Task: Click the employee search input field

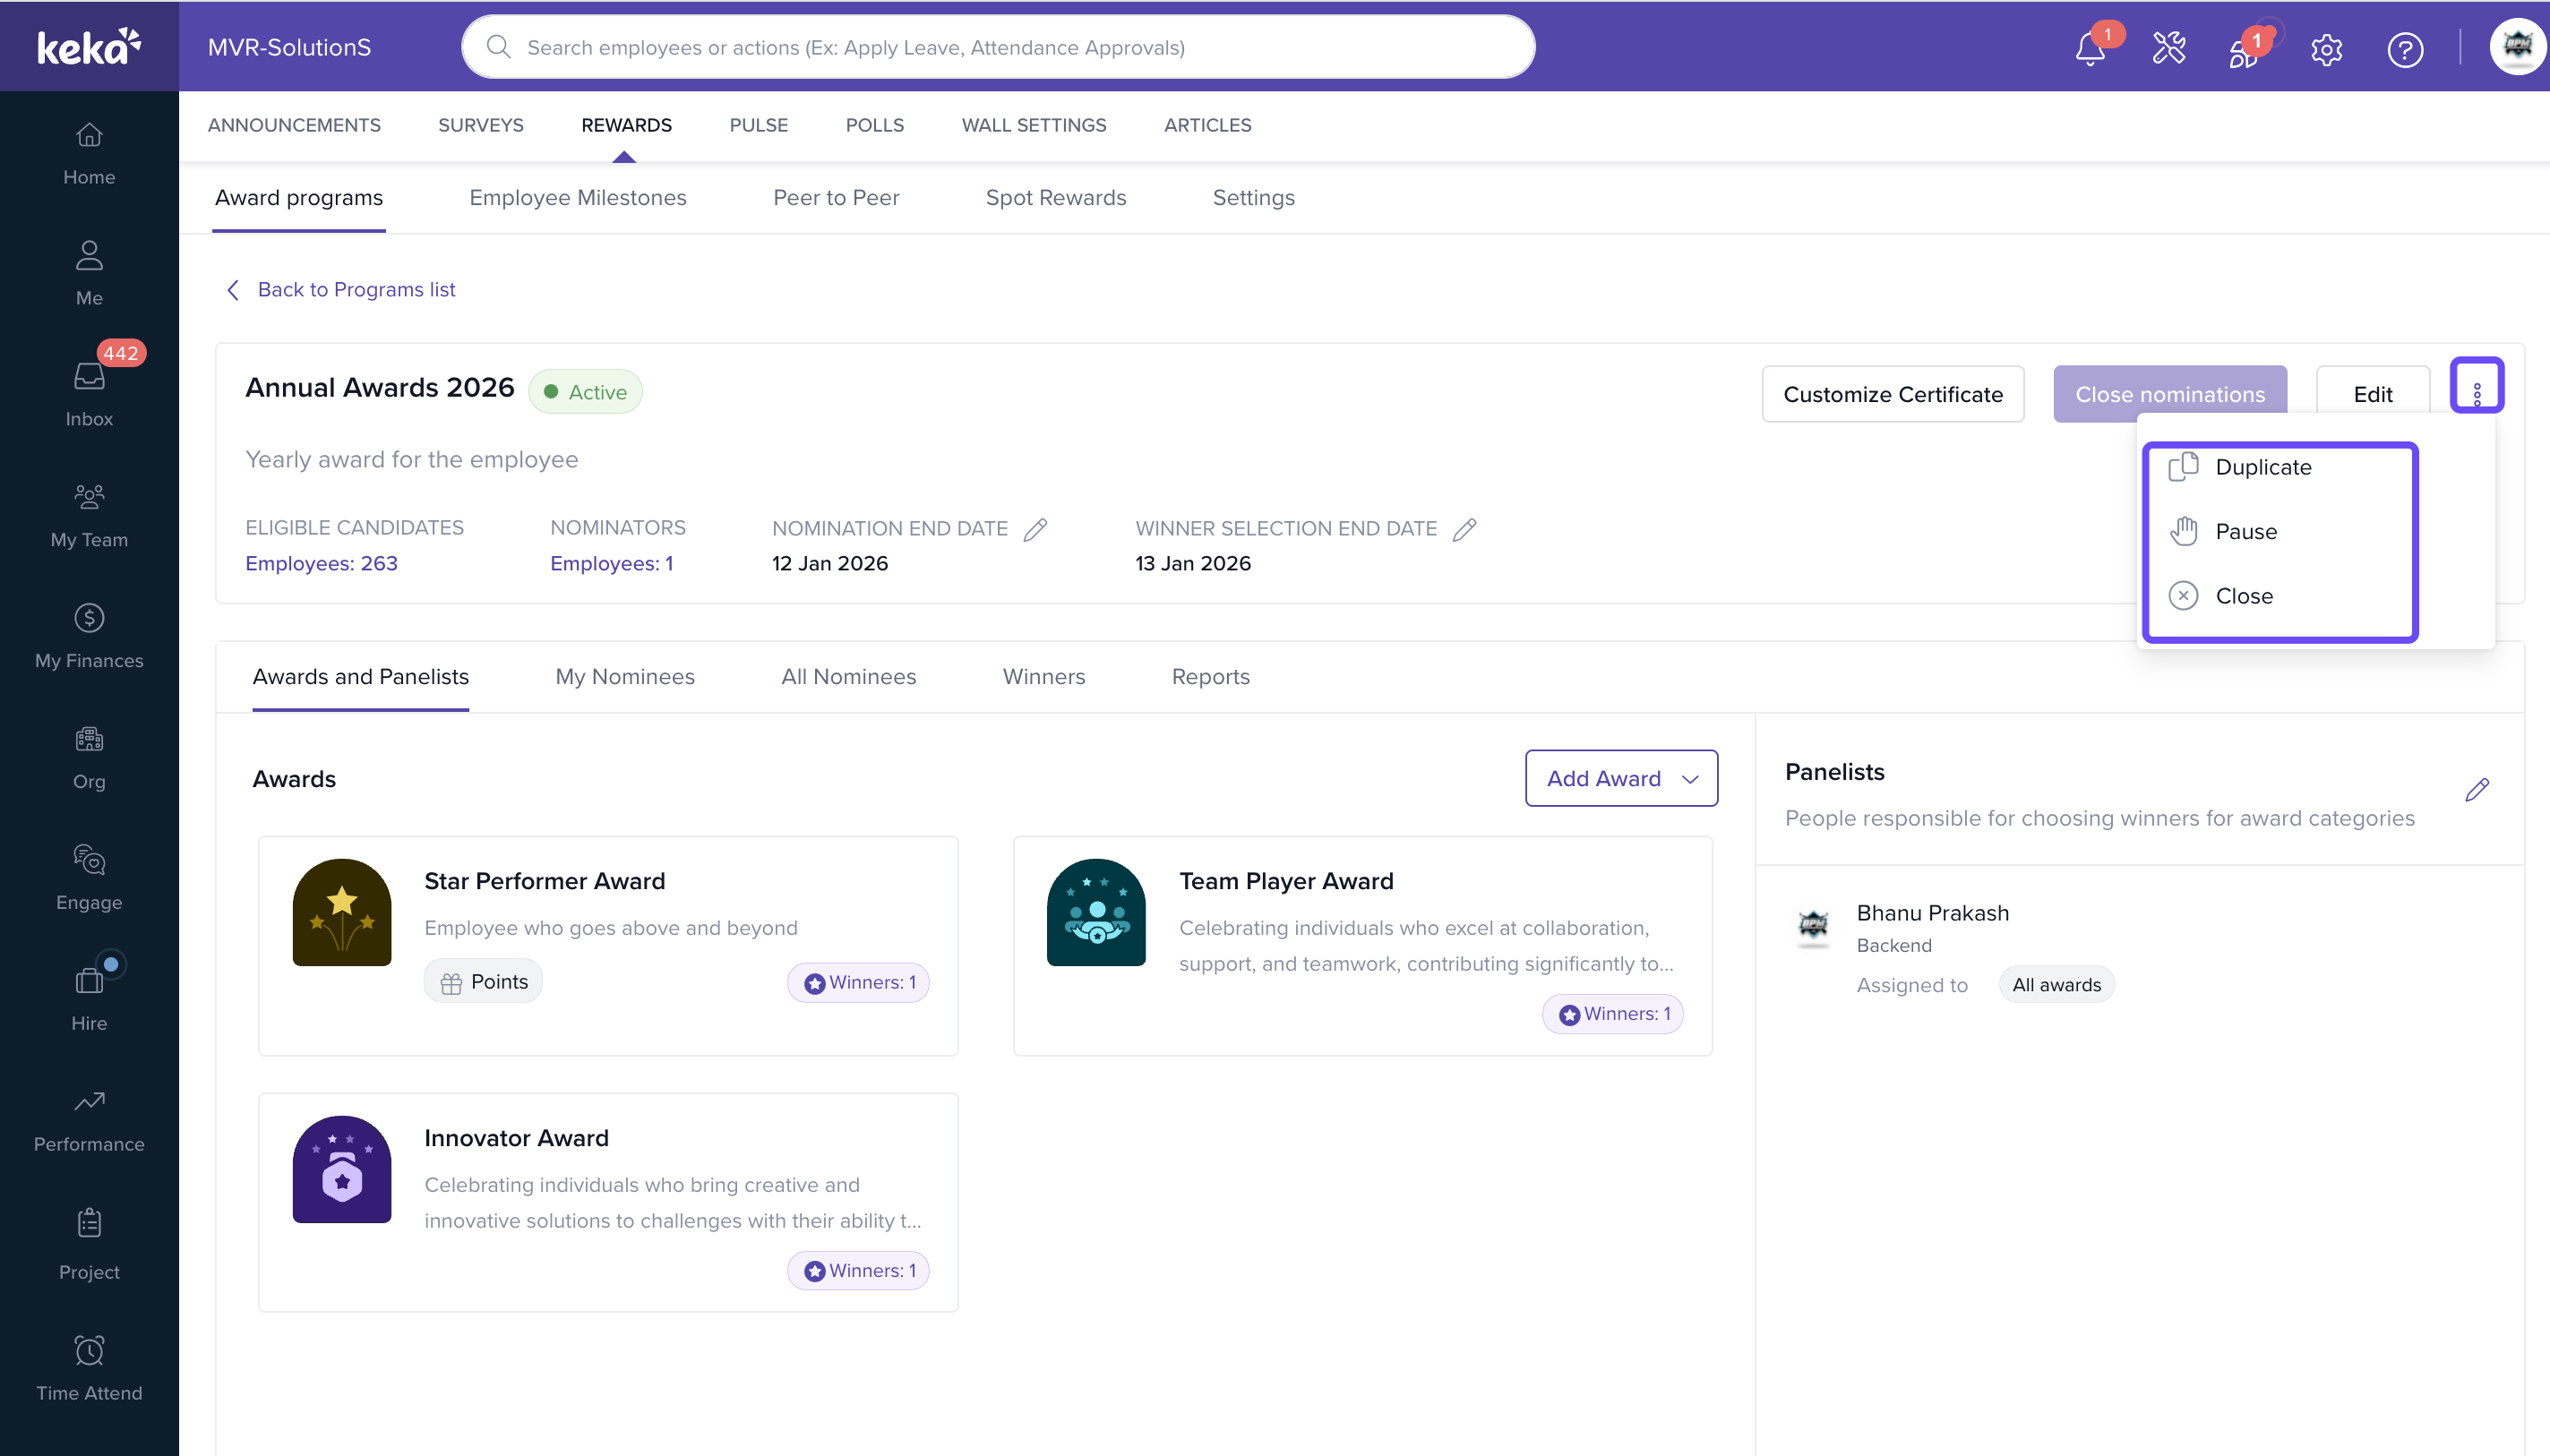Action: [996, 47]
